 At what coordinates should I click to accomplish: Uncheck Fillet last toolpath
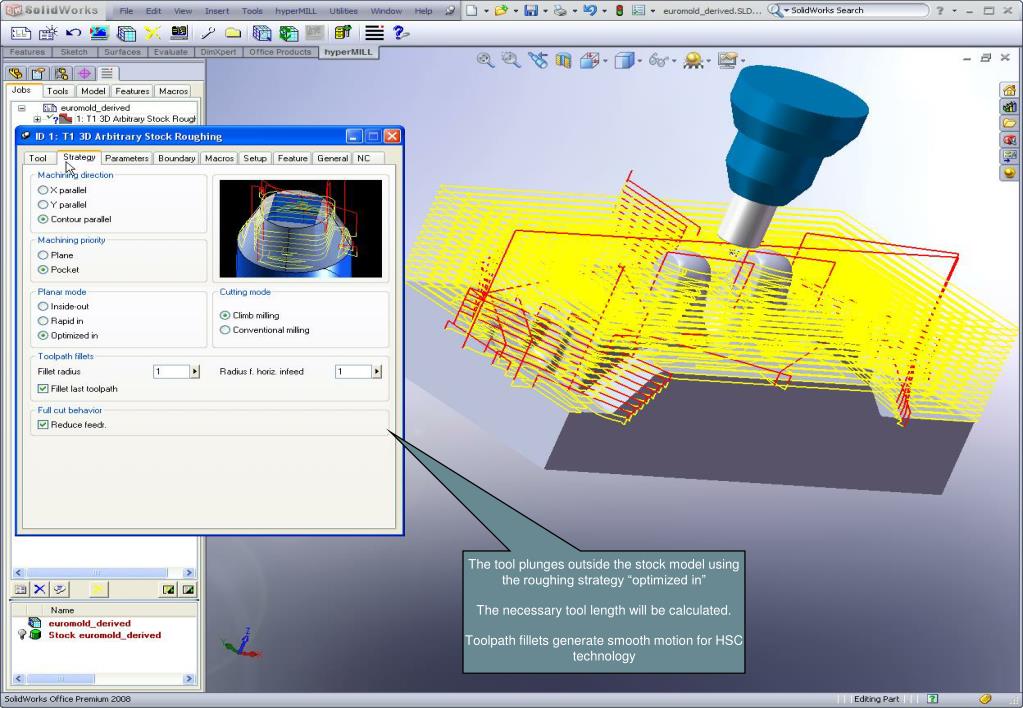click(42, 389)
